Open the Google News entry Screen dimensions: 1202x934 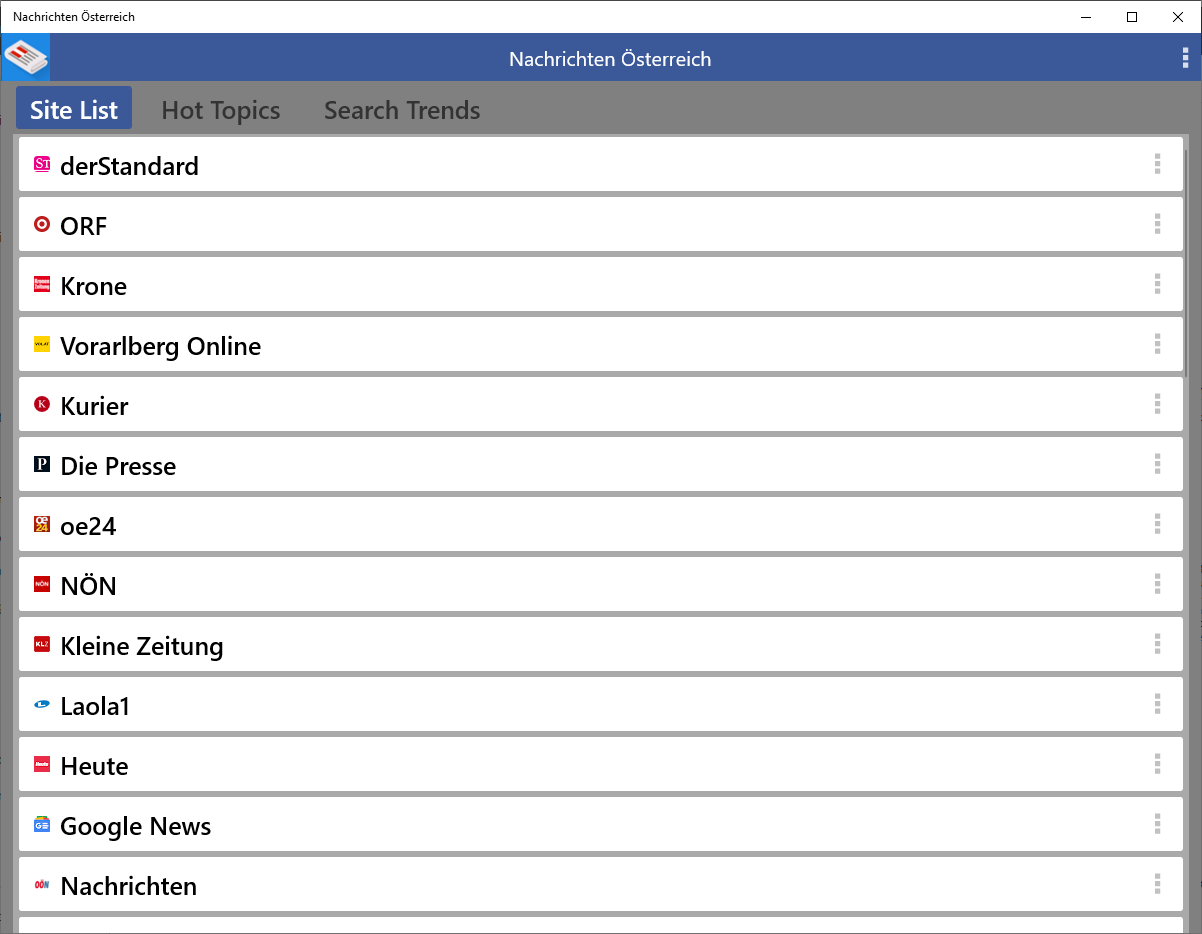pyautogui.click(x=601, y=824)
